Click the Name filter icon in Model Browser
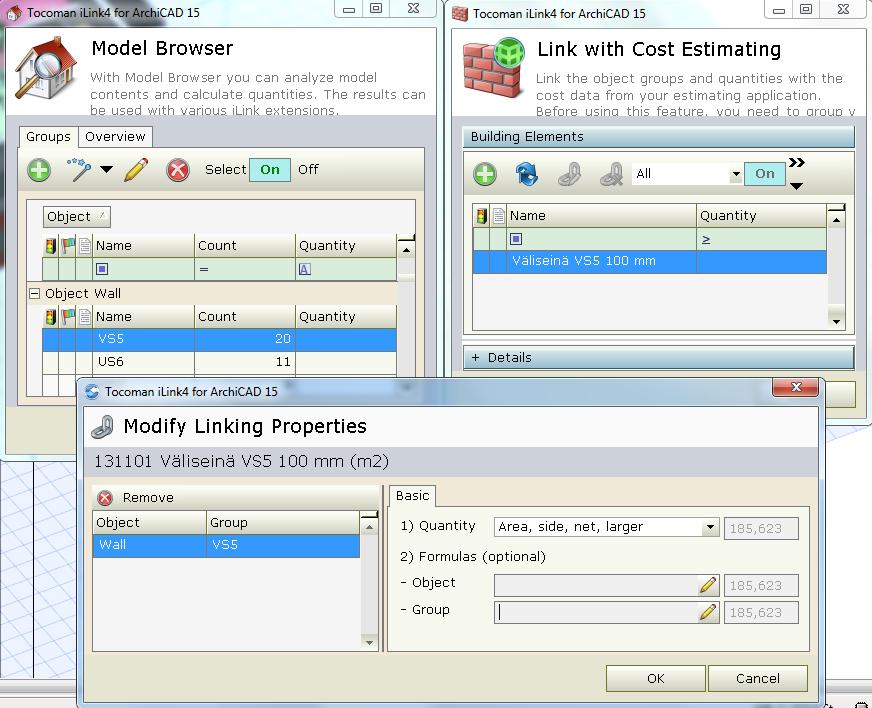Screen dimensions: 872x708 point(102,269)
